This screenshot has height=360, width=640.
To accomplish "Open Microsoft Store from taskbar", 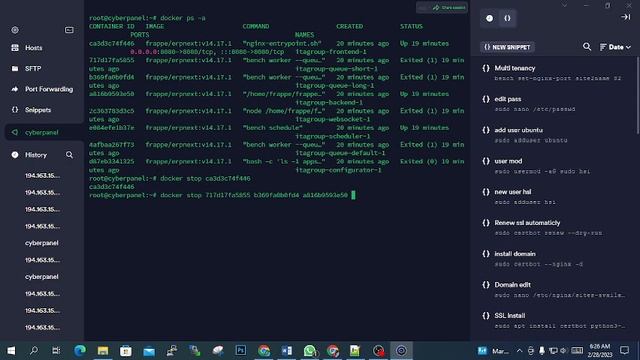I will [126, 351].
